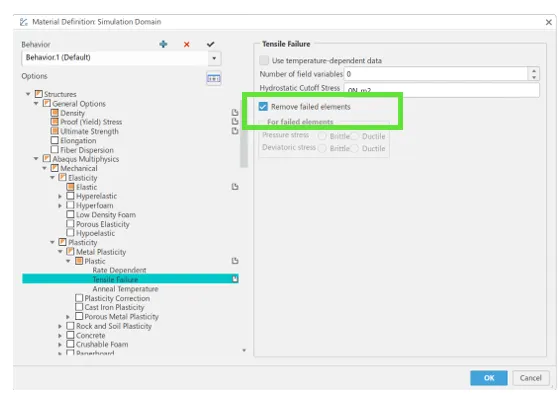Collapse the Structures tree node
The image size is (558, 395).
(x=28, y=94)
